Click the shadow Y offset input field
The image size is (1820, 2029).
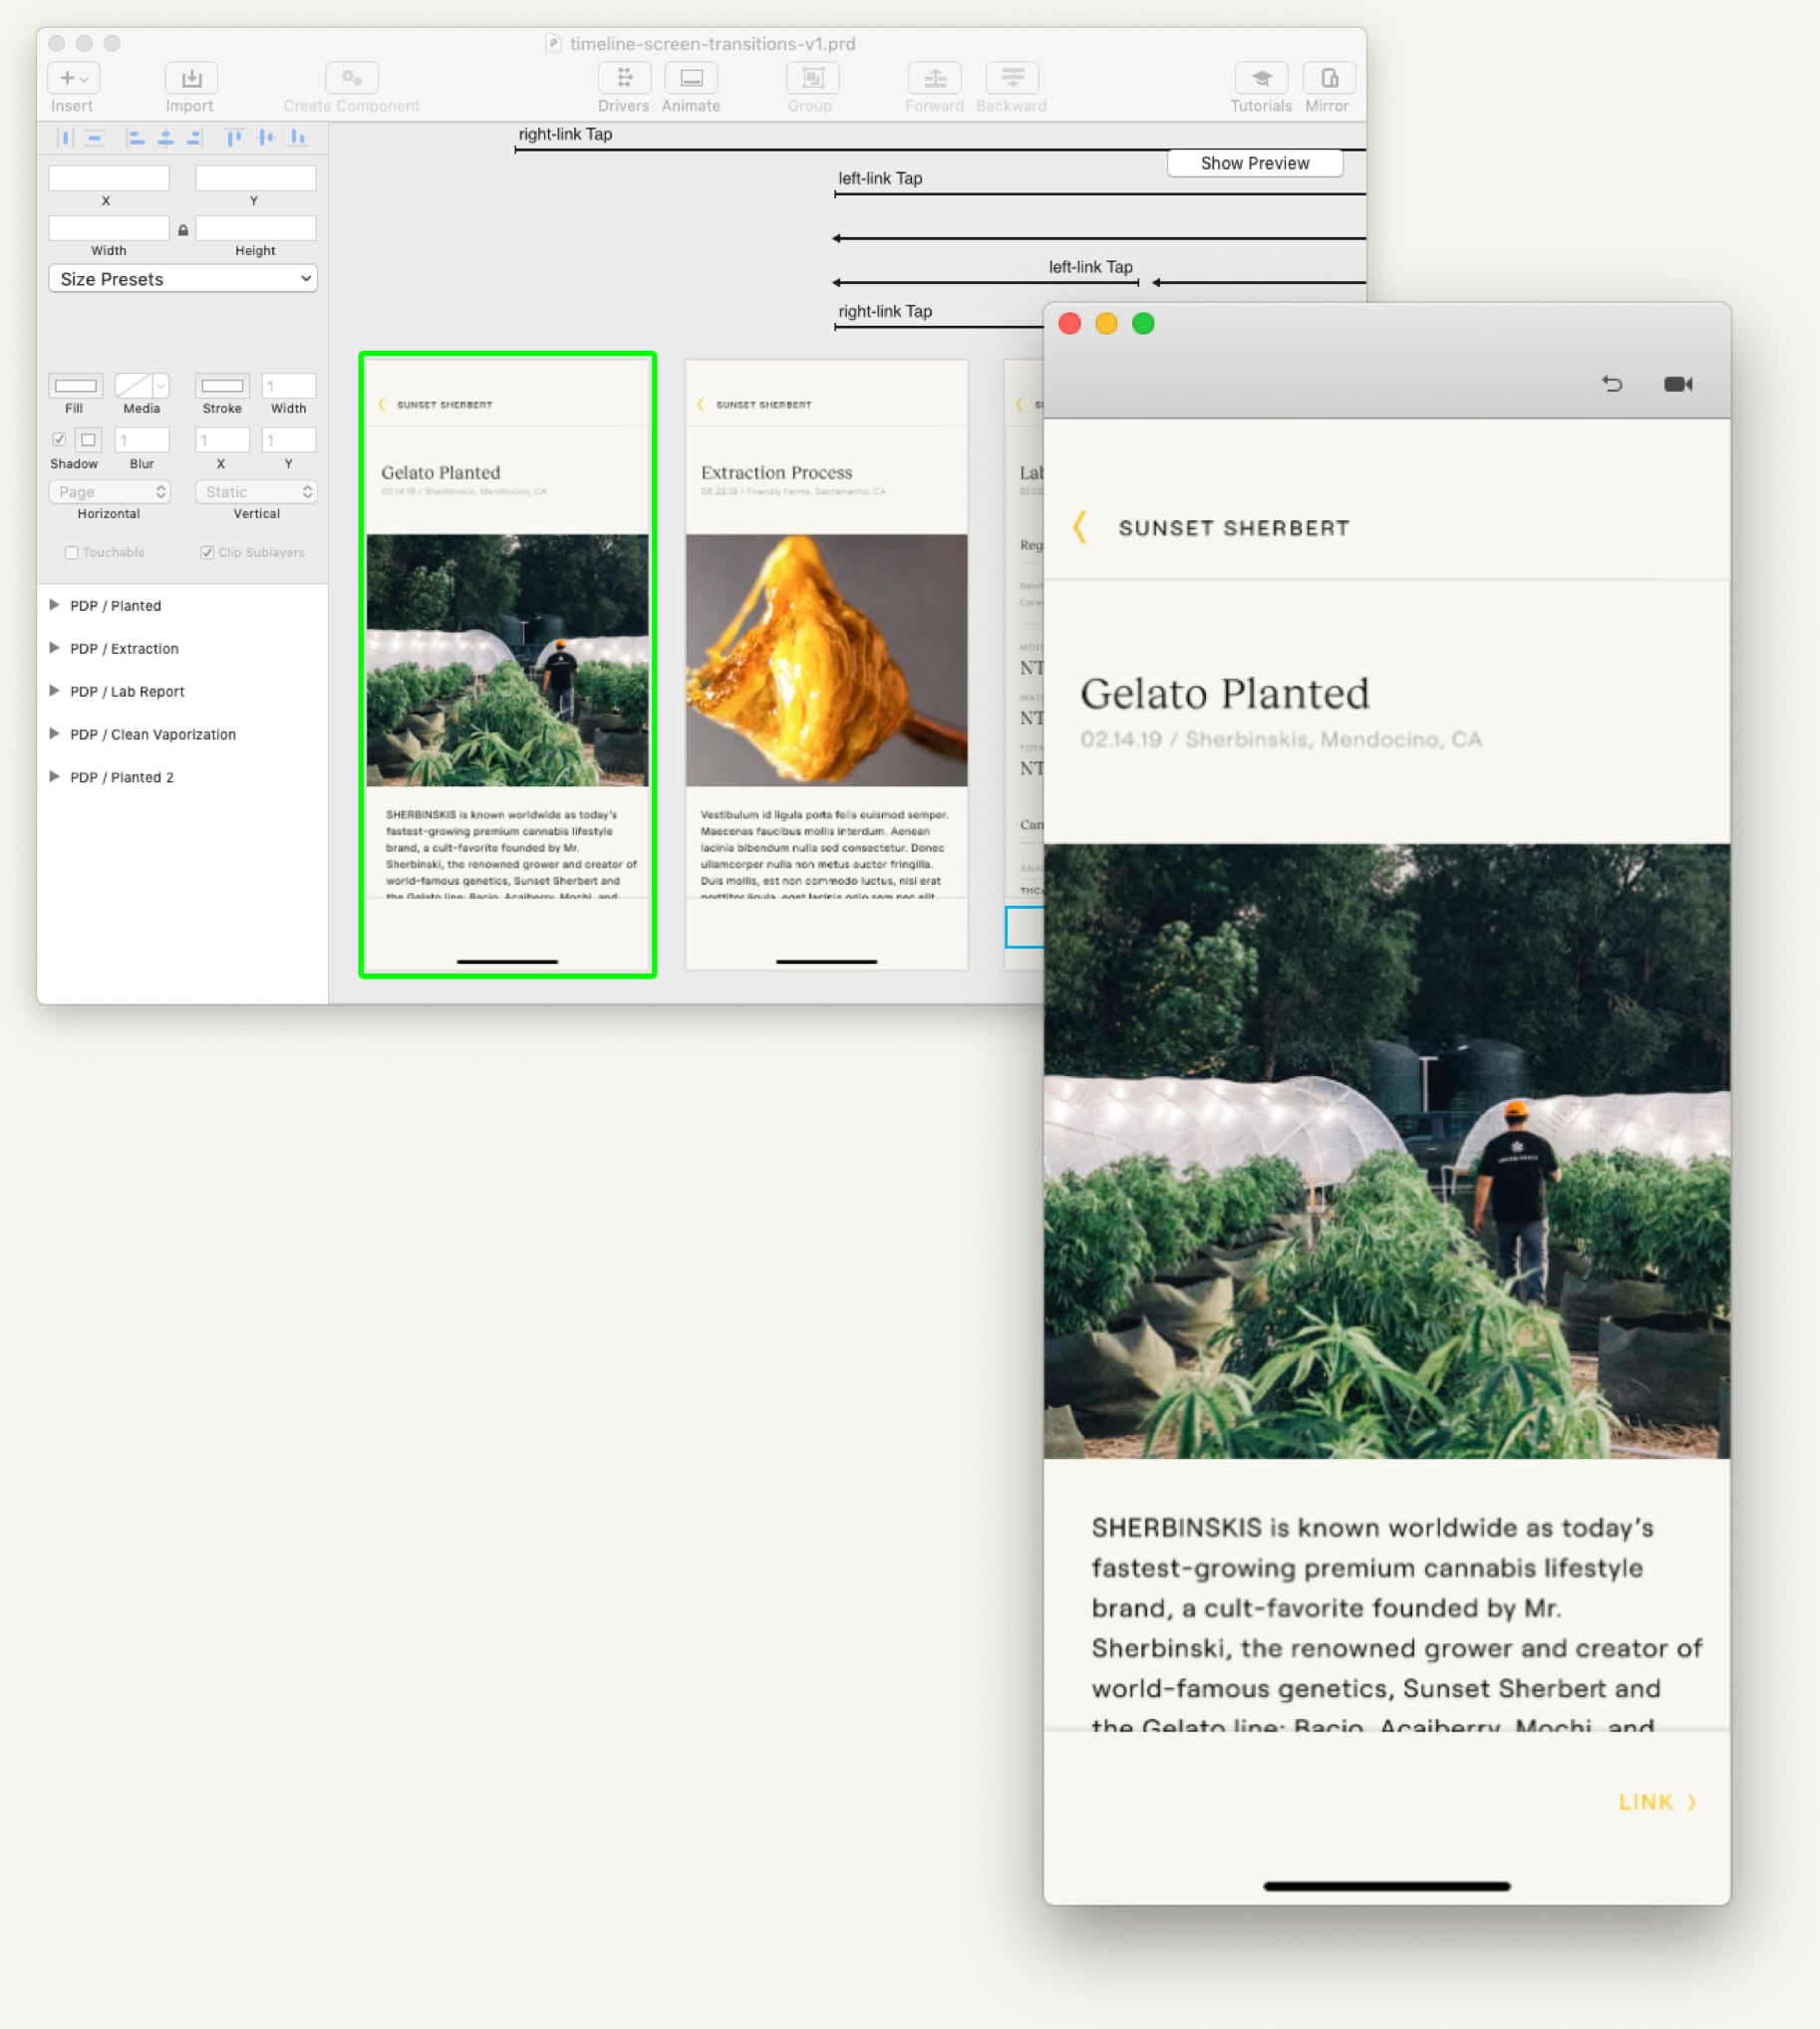[289, 439]
